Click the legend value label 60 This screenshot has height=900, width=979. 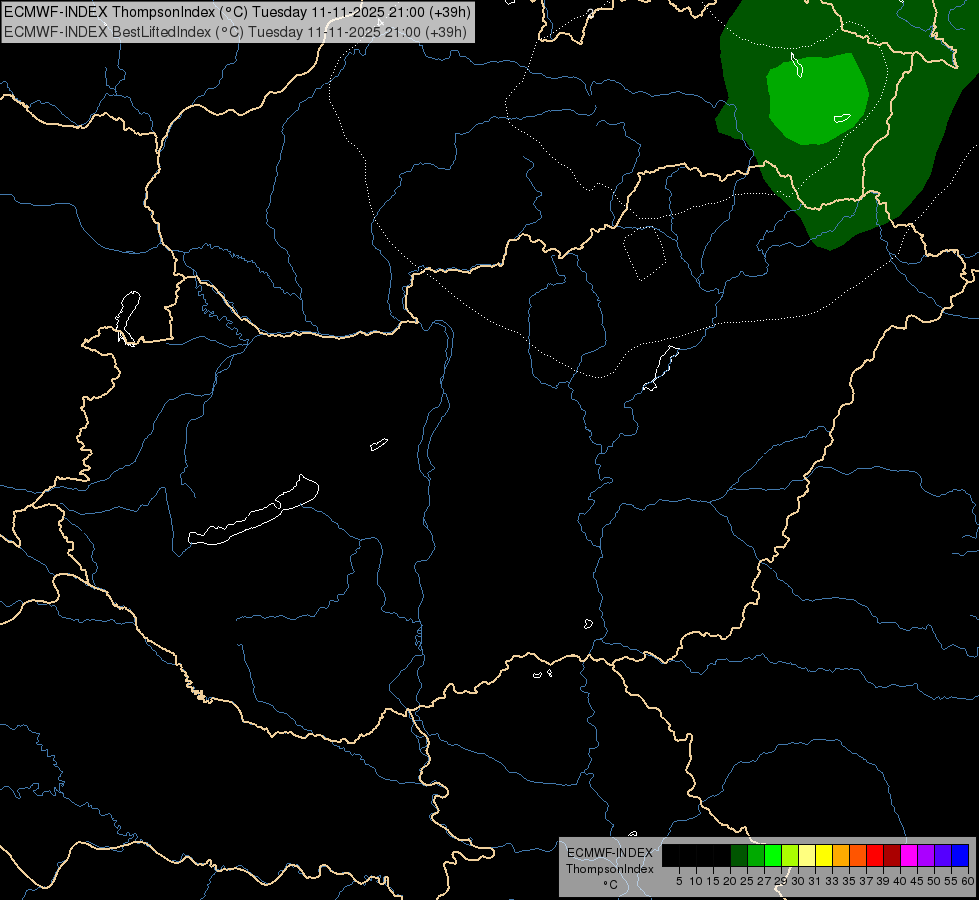click(968, 881)
